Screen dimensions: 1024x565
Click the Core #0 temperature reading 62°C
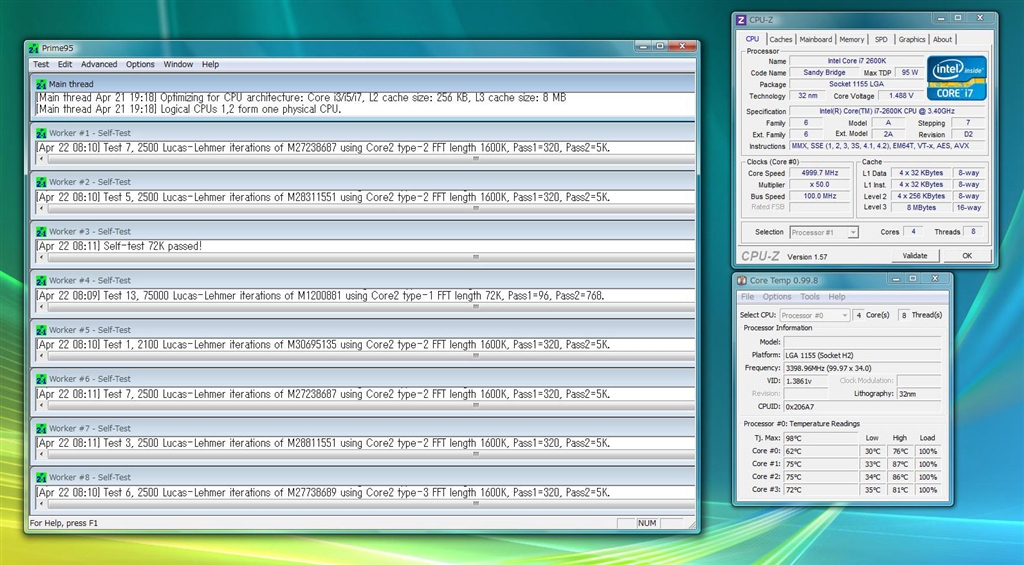pyautogui.click(x=820, y=451)
